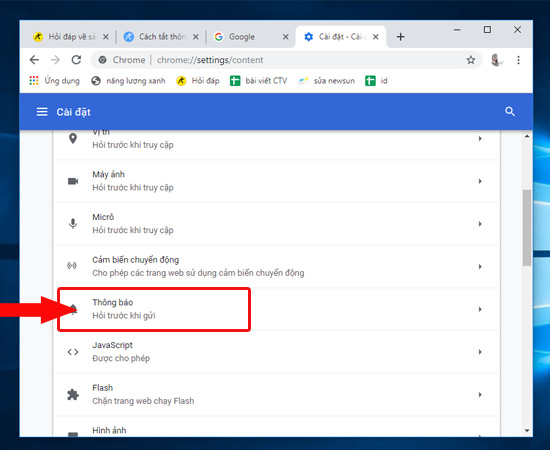
Task: Click the forward navigation arrow
Action: pos(55,60)
